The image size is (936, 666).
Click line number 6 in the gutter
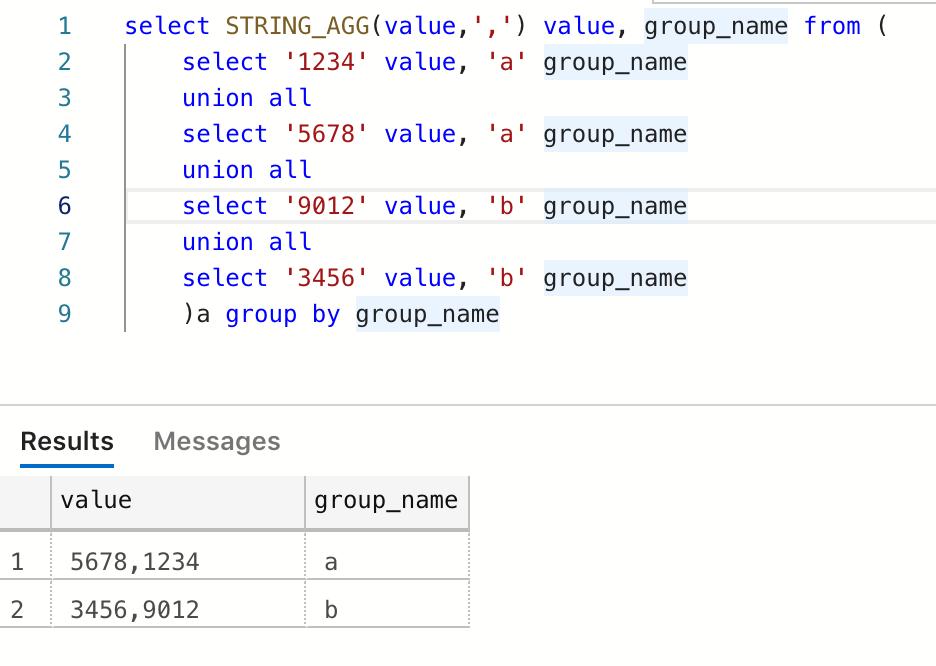[x=64, y=206]
